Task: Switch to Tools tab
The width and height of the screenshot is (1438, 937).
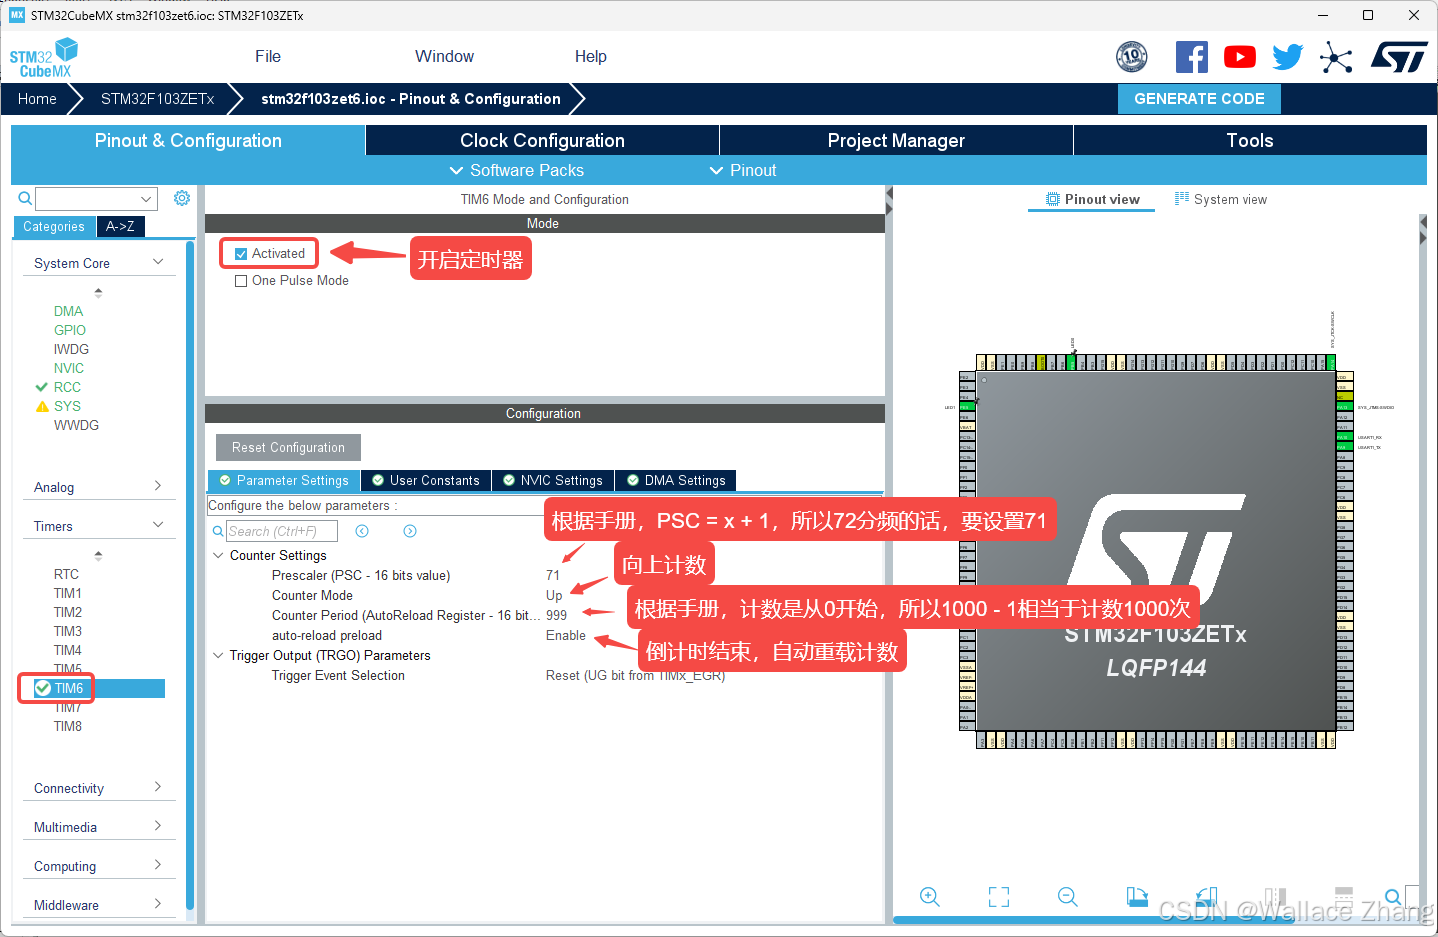Action: 1250,140
